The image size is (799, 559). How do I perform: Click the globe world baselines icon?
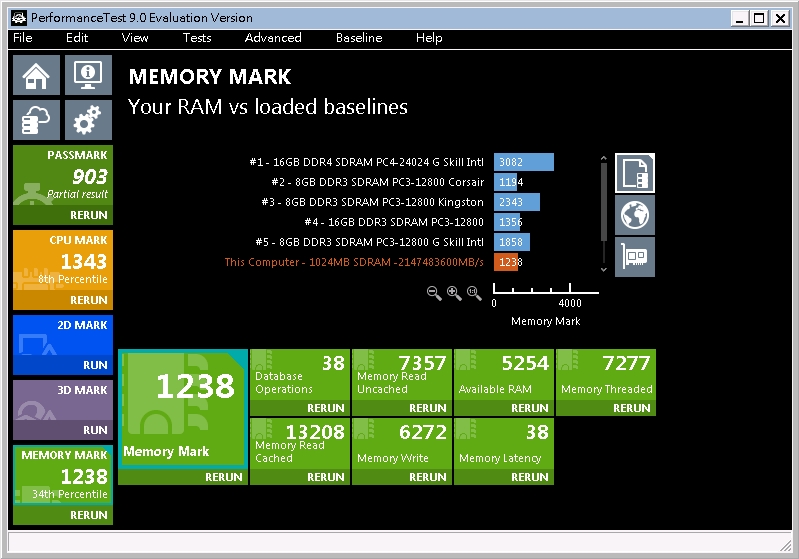(635, 215)
